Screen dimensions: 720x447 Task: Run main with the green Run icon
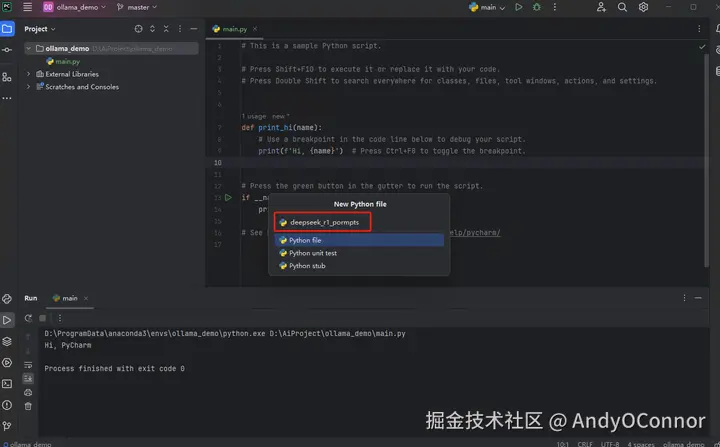coord(518,7)
